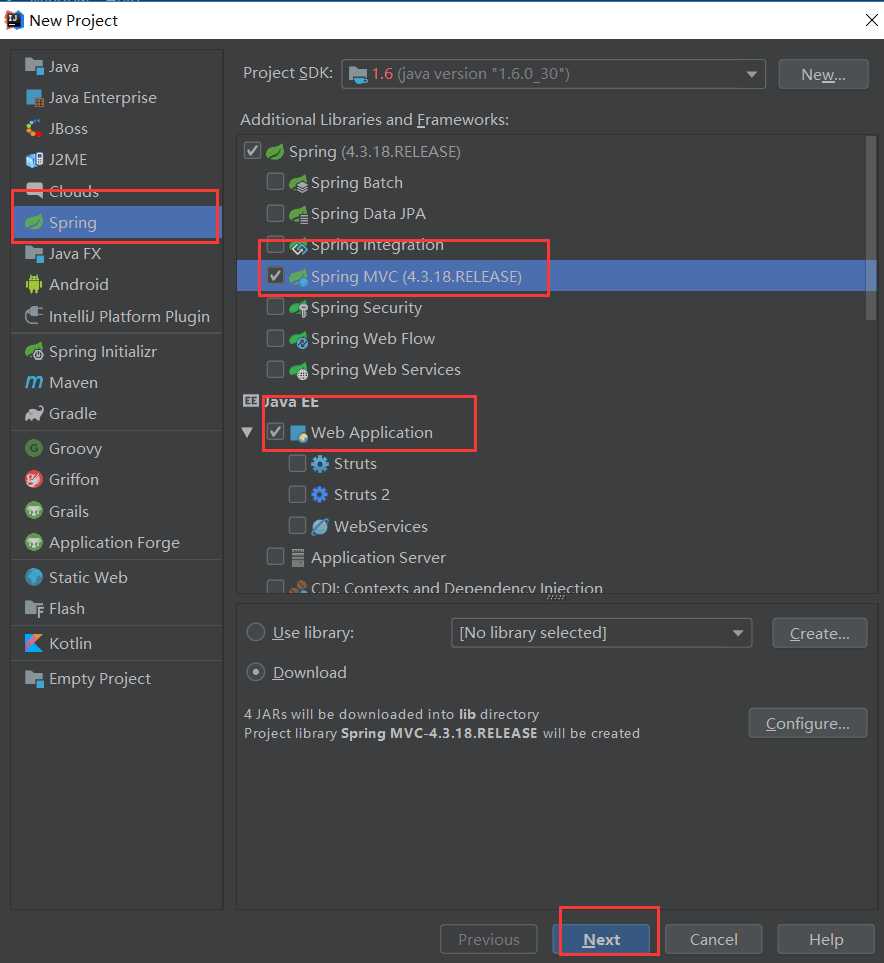
Task: Pick the Spring Initializr icon
Action: click(x=34, y=351)
